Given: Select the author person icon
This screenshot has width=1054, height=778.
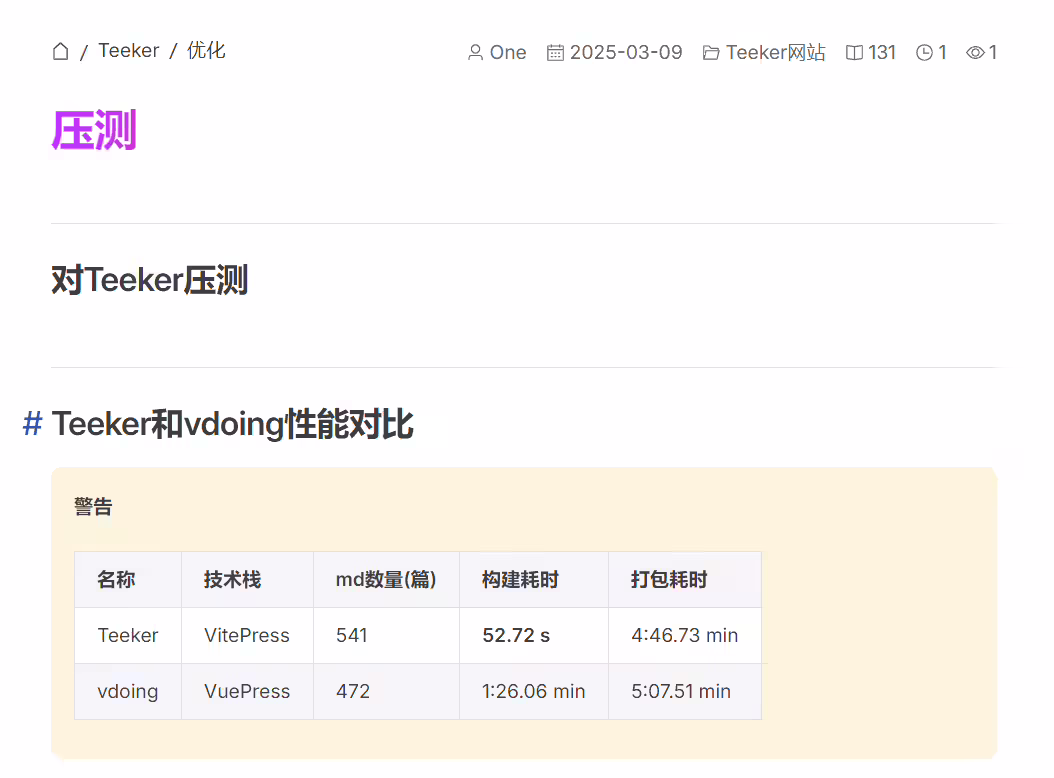Looking at the screenshot, I should click(x=475, y=52).
